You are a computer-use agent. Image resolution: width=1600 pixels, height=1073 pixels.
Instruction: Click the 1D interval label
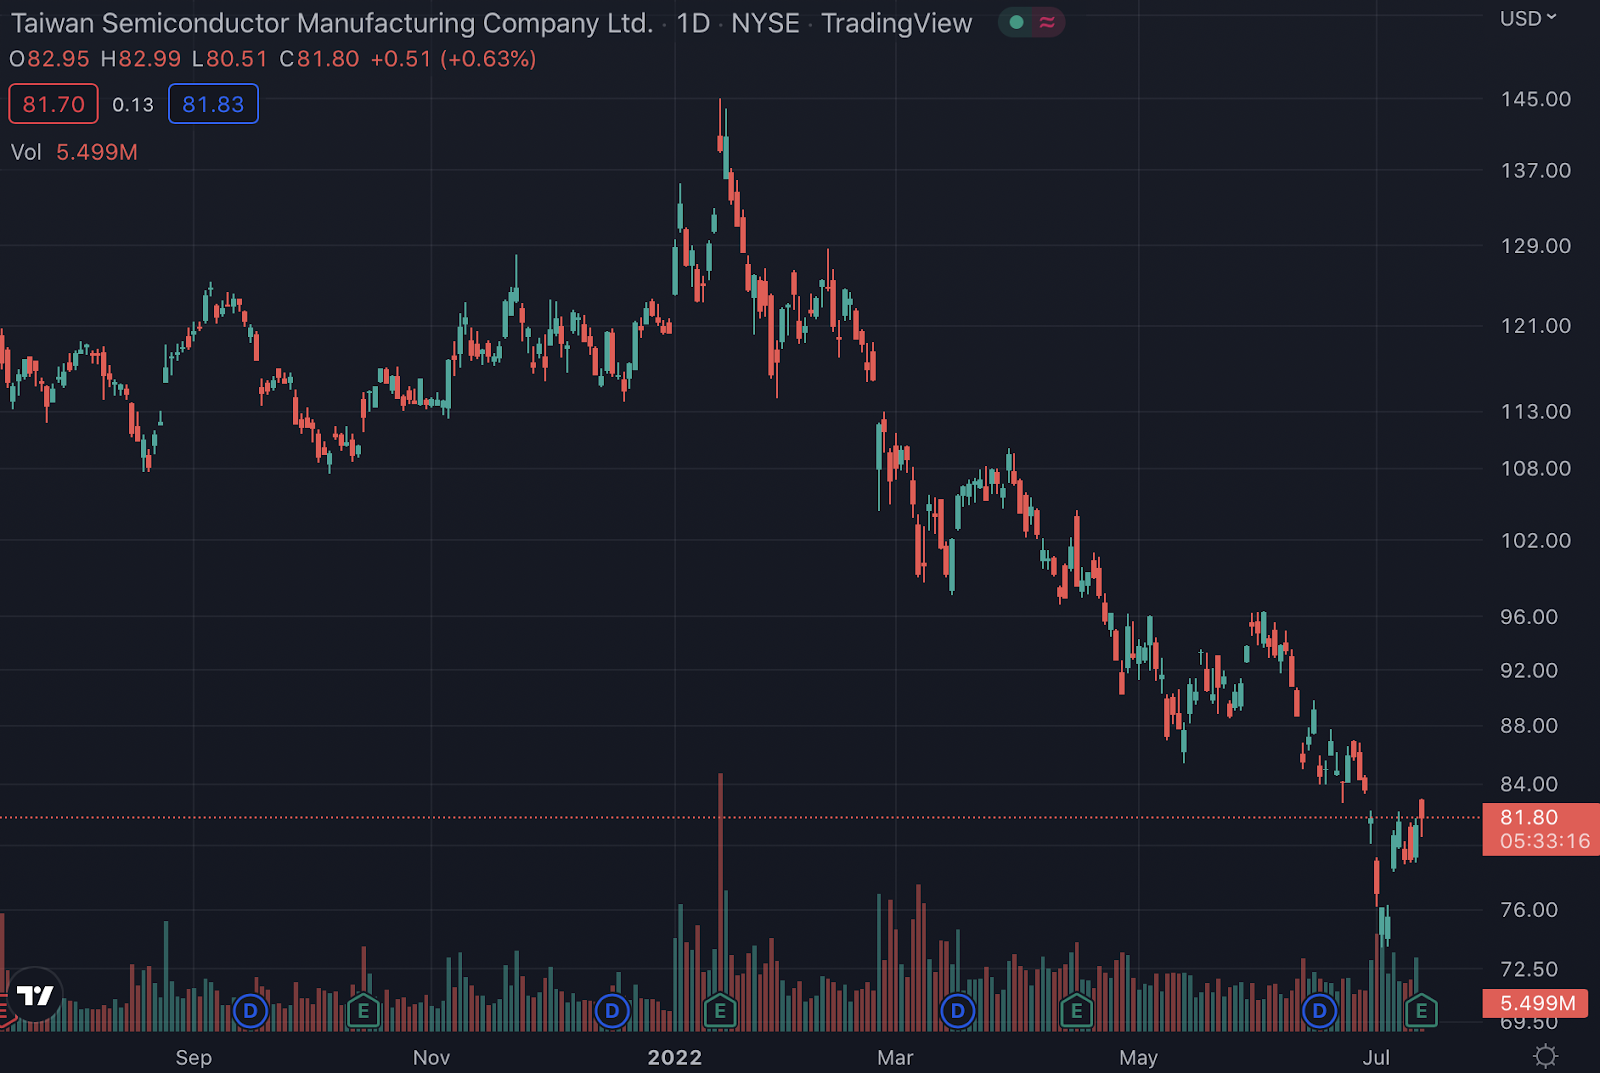click(693, 23)
